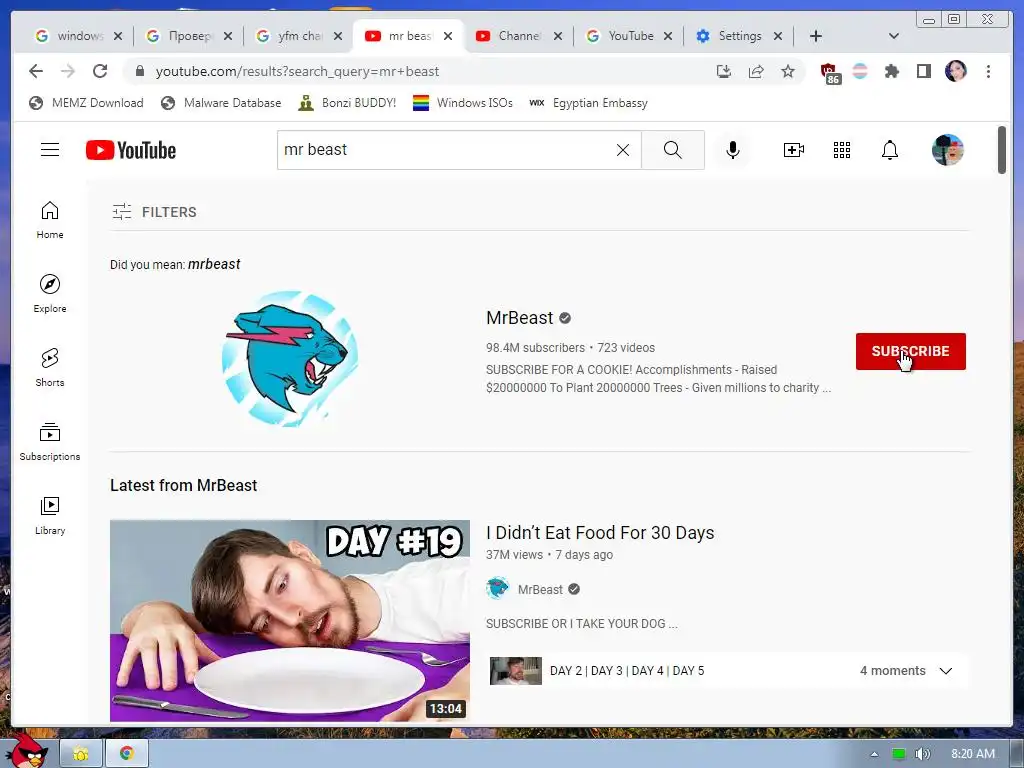Open the Chrome extensions puzzle icon
Screen dimensions: 1024x768
pos(891,71)
